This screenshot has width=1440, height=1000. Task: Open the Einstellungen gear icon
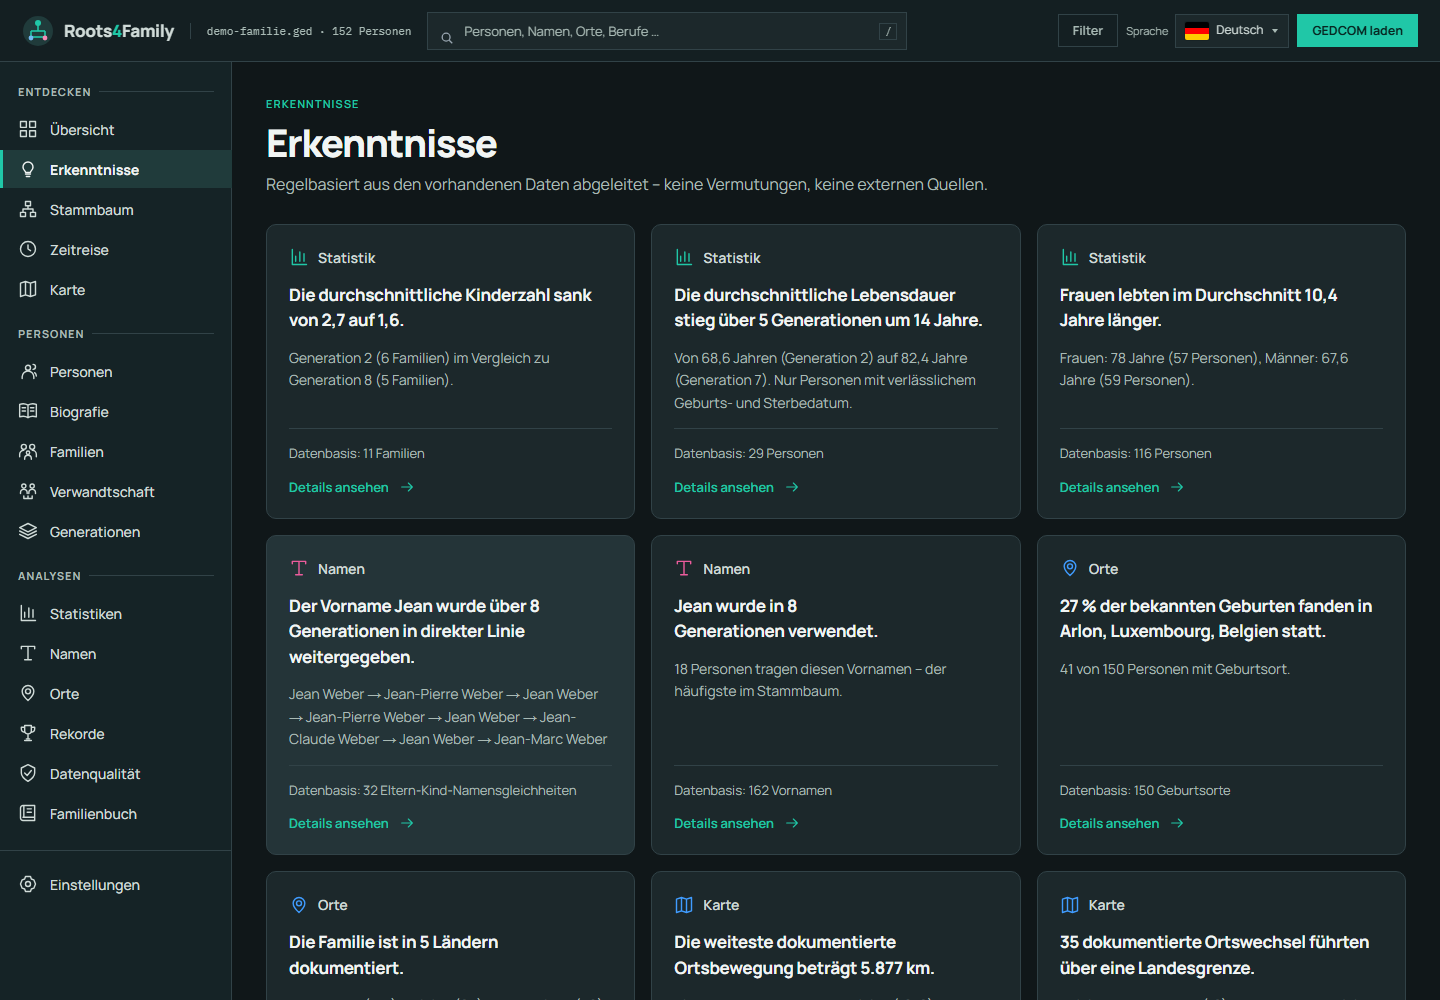(x=28, y=885)
